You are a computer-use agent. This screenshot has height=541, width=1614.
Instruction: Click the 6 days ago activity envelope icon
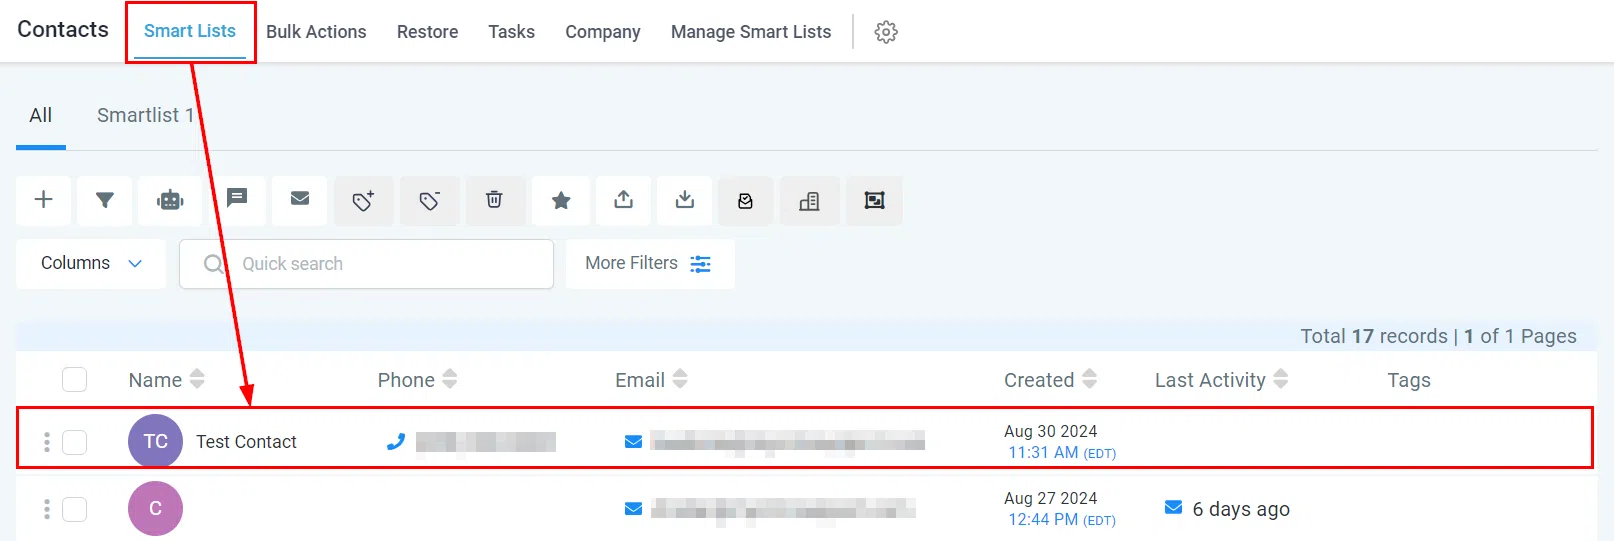(1174, 508)
